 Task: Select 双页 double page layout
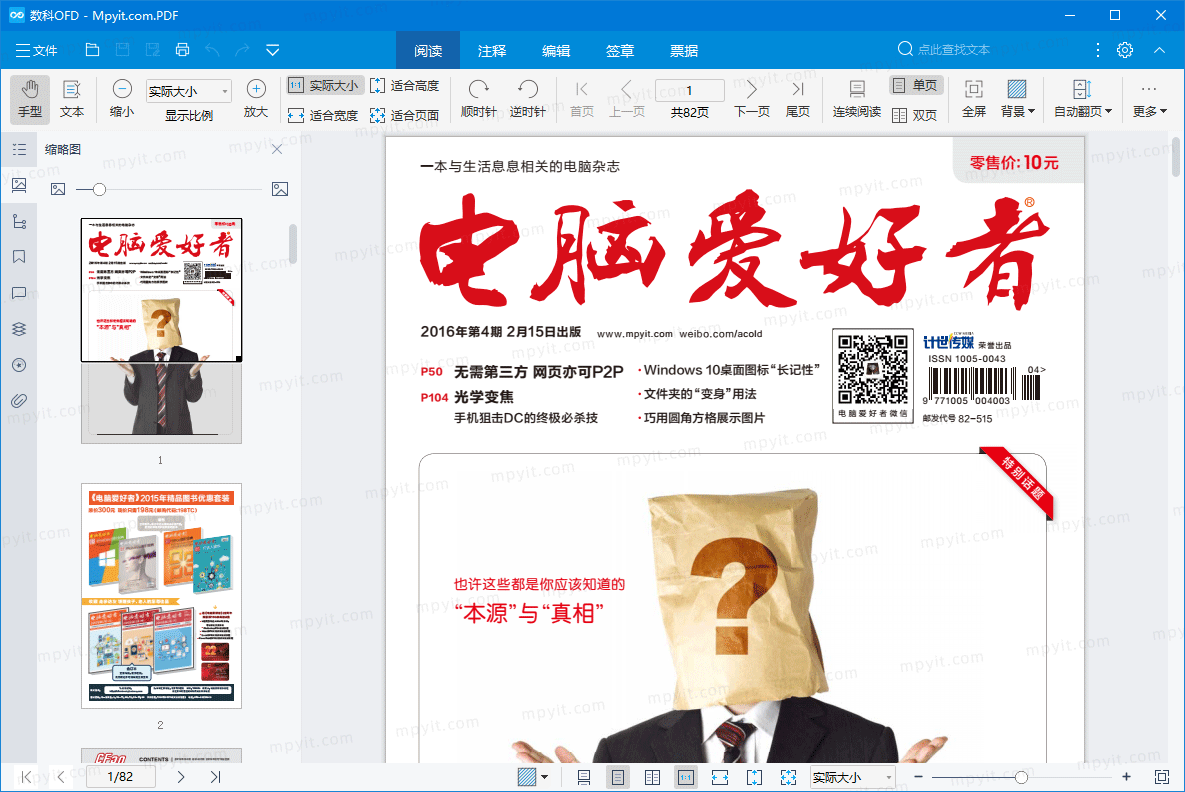pyautogui.click(x=915, y=115)
